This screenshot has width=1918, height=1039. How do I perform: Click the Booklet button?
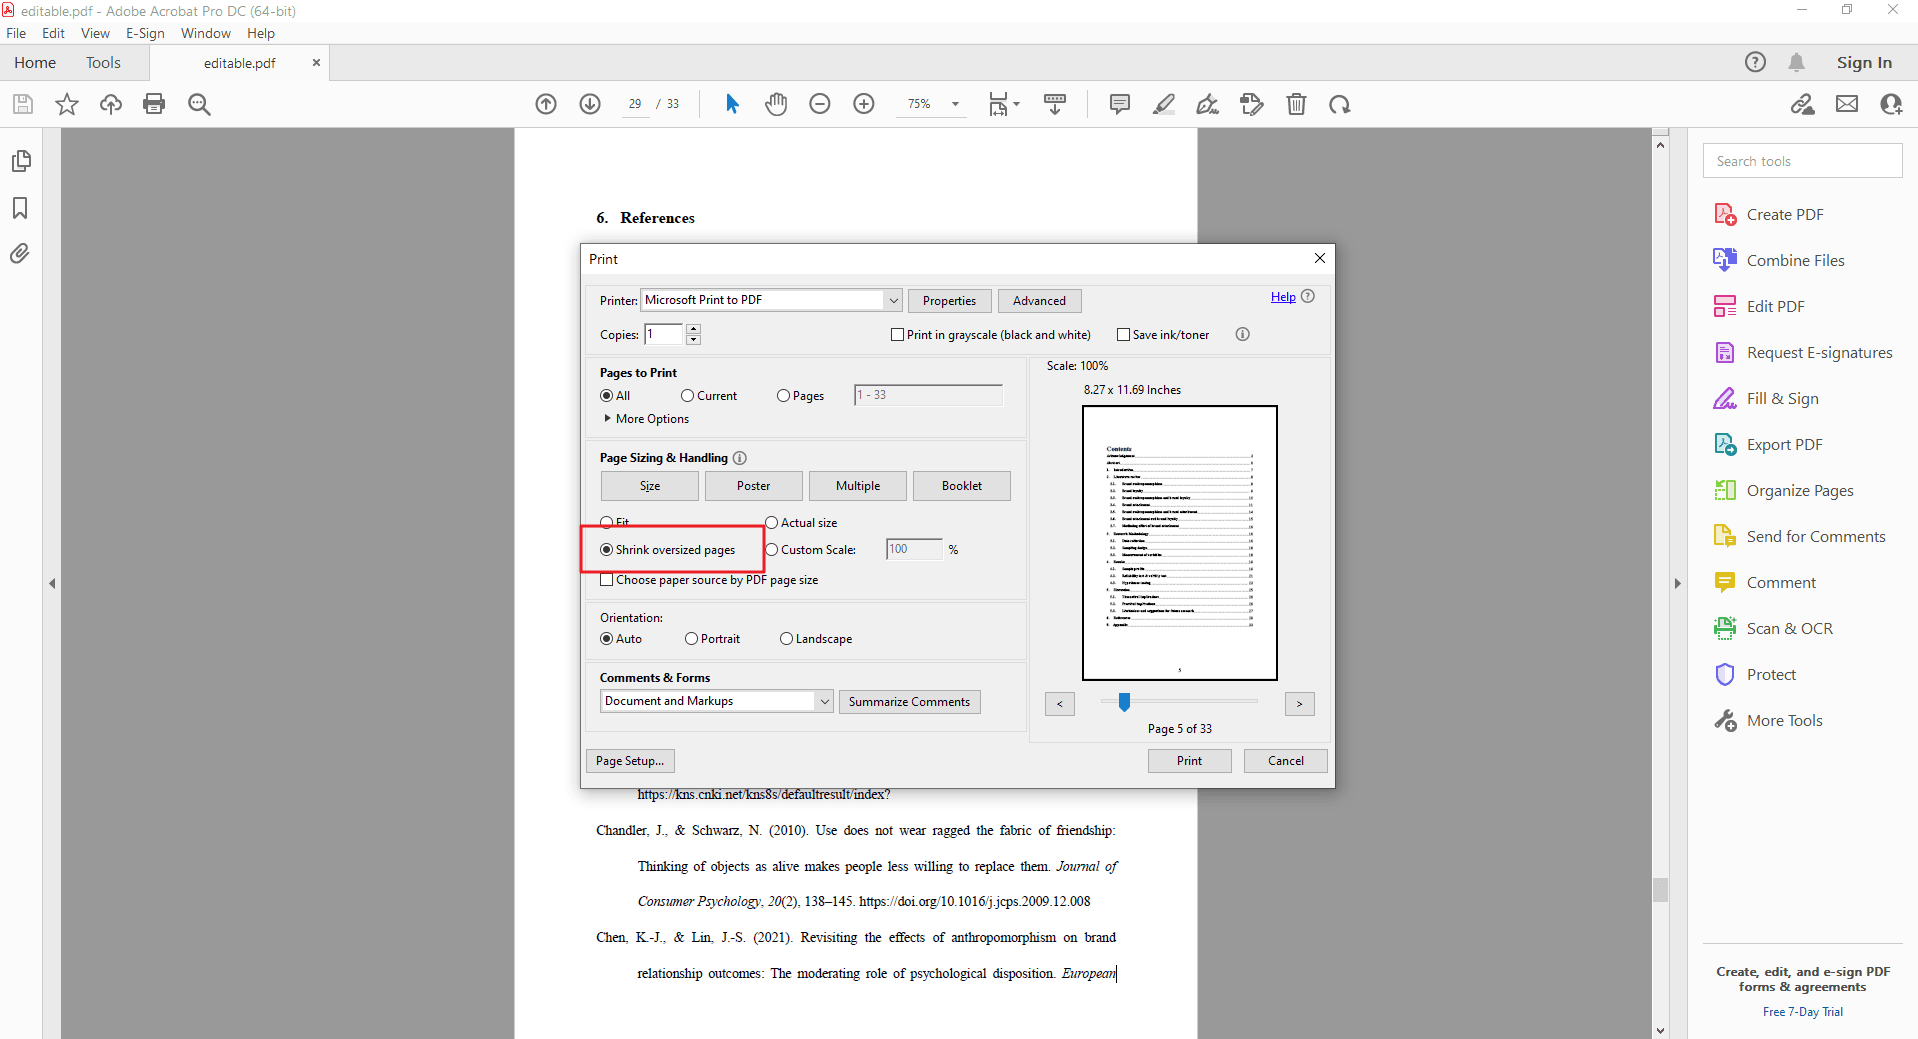(962, 486)
